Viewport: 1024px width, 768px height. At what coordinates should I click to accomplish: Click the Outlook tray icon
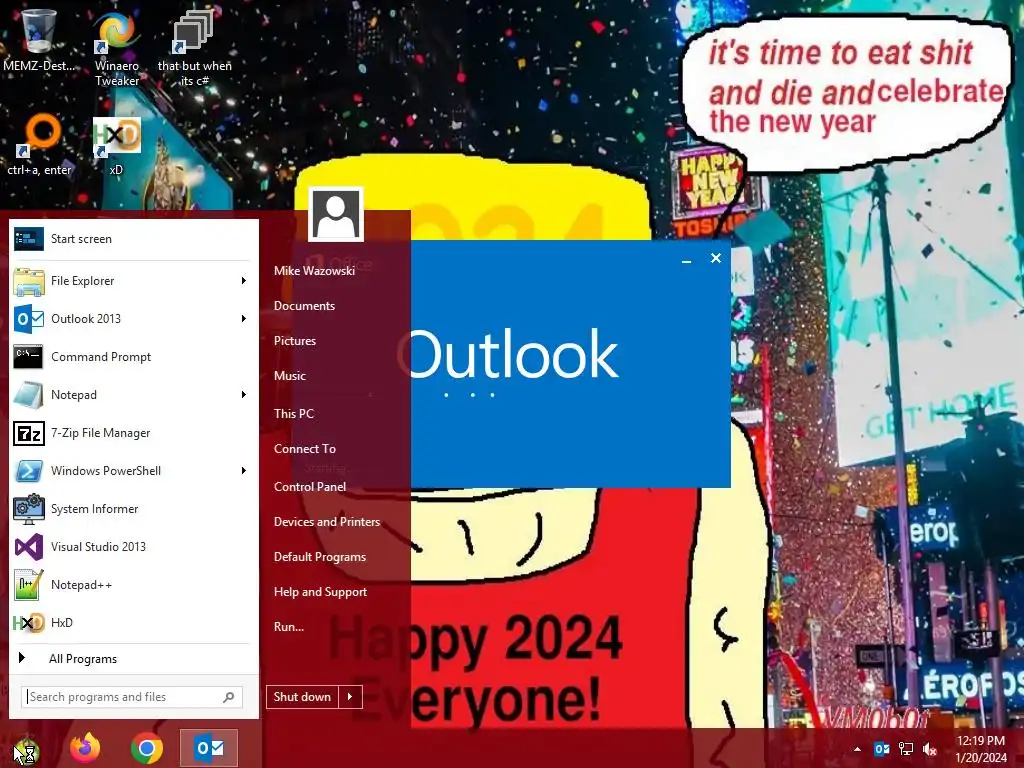pyautogui.click(x=882, y=748)
